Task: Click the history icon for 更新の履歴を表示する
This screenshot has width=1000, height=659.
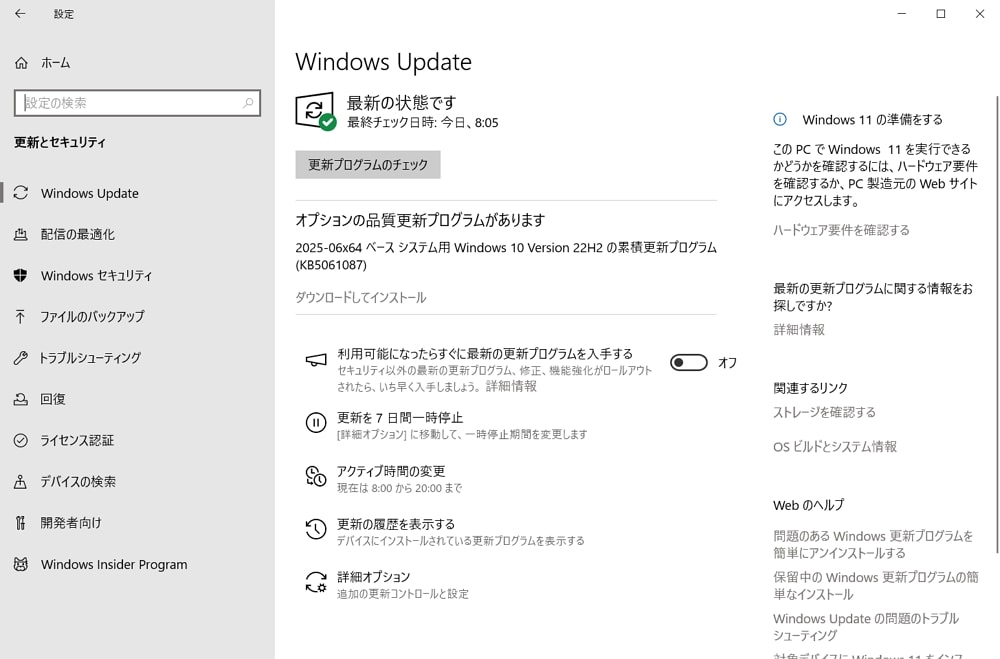Action: tap(316, 529)
